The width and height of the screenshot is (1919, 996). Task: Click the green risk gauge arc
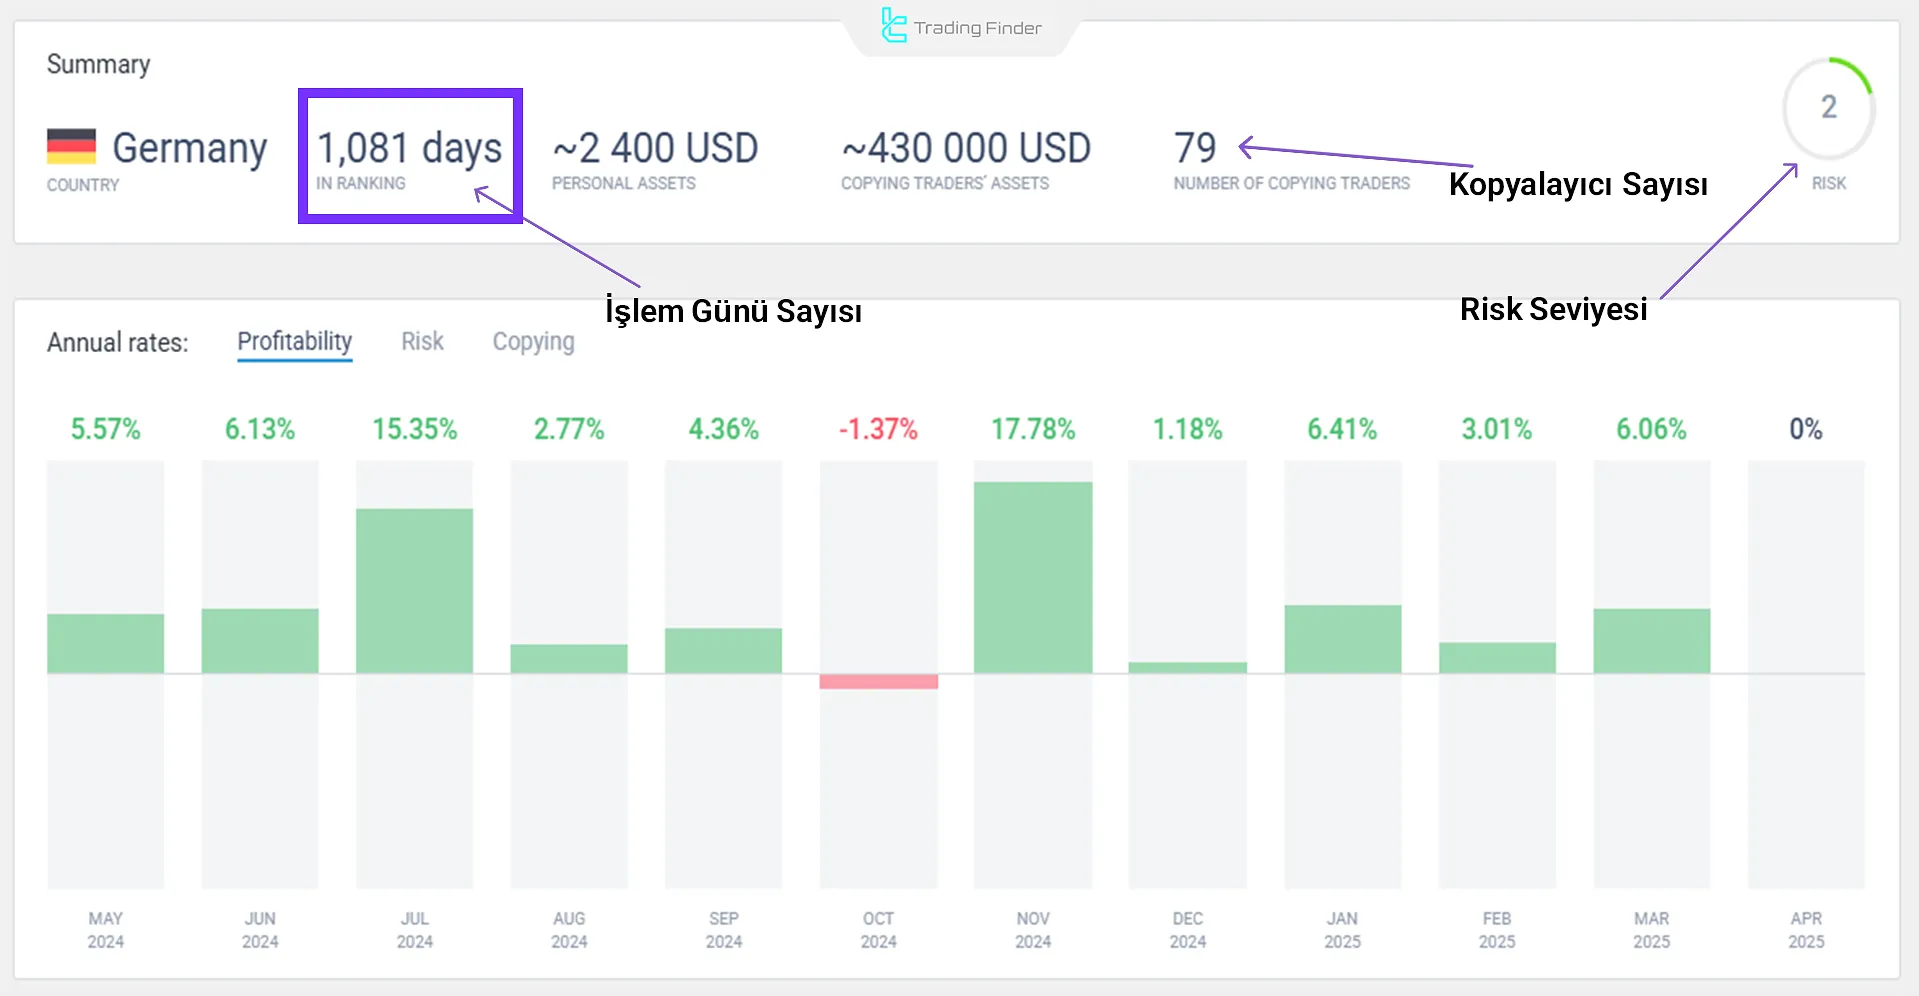click(1850, 75)
